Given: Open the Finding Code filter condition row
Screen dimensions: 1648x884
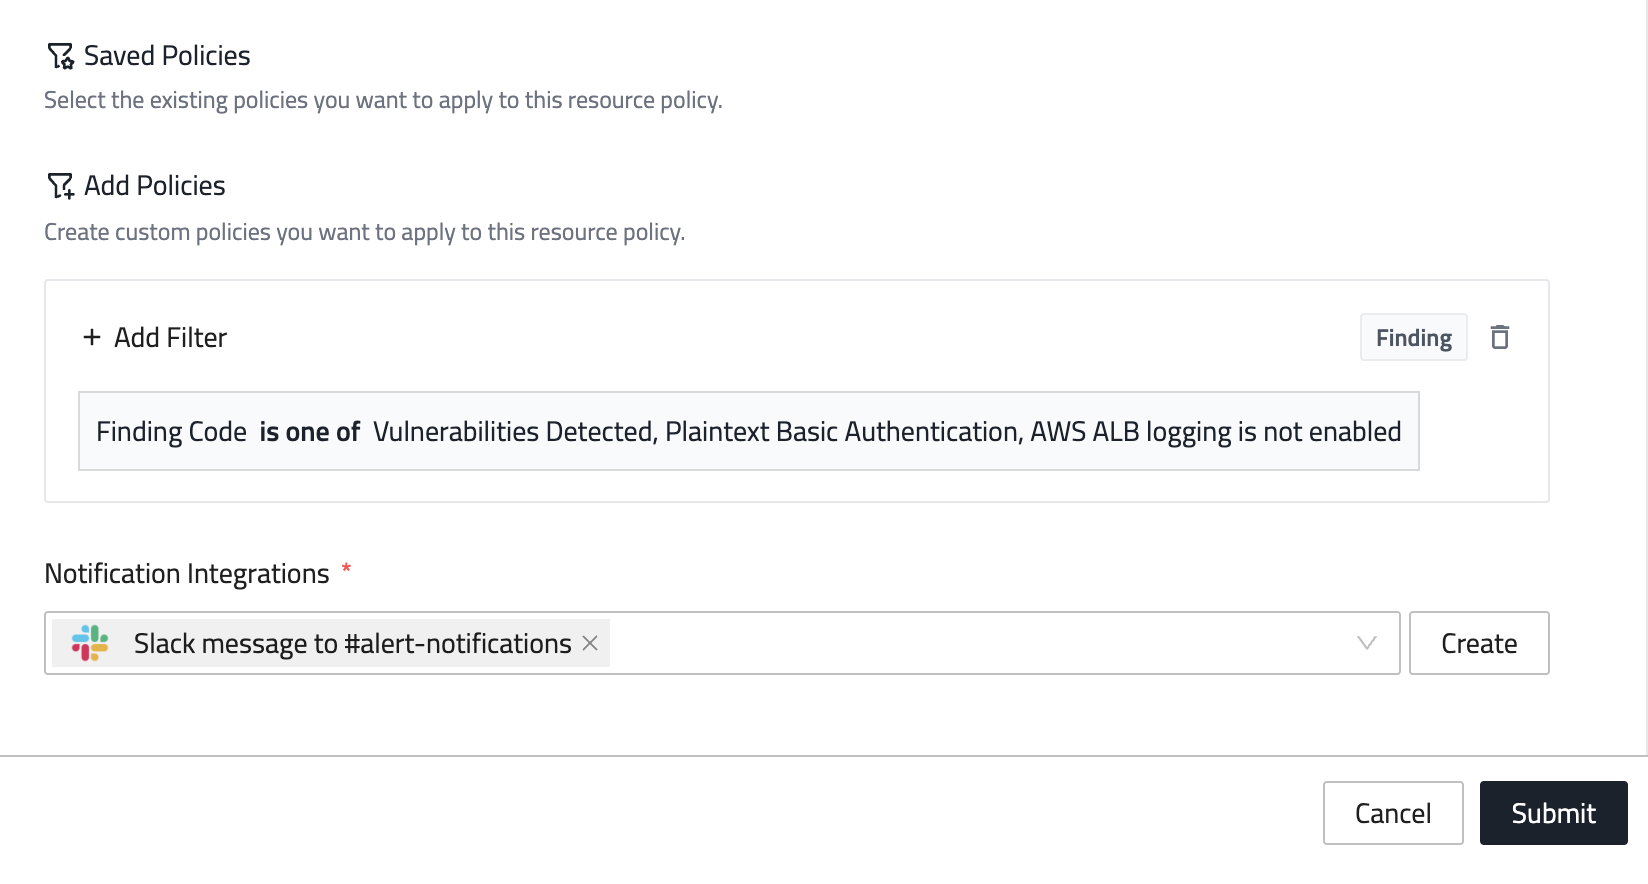Looking at the screenshot, I should coord(748,431).
